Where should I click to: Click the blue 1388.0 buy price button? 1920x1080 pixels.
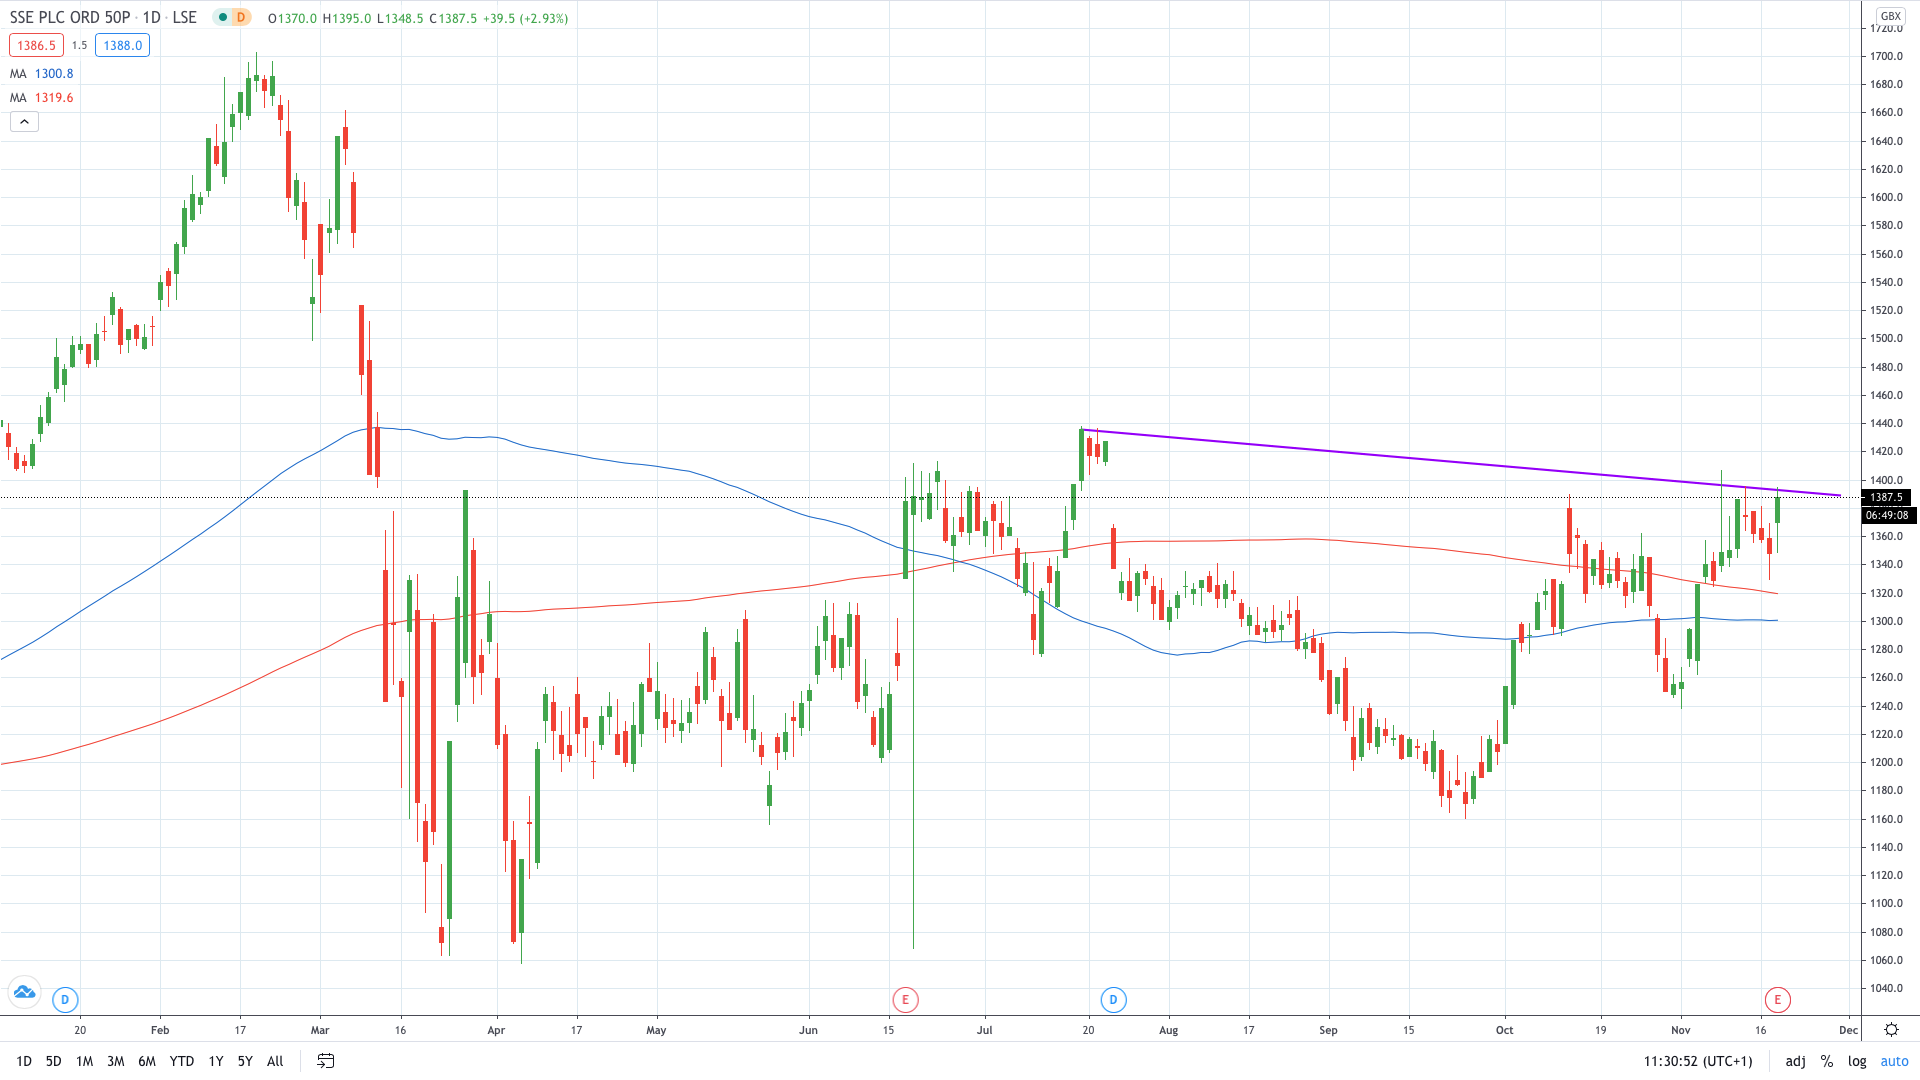click(x=122, y=45)
